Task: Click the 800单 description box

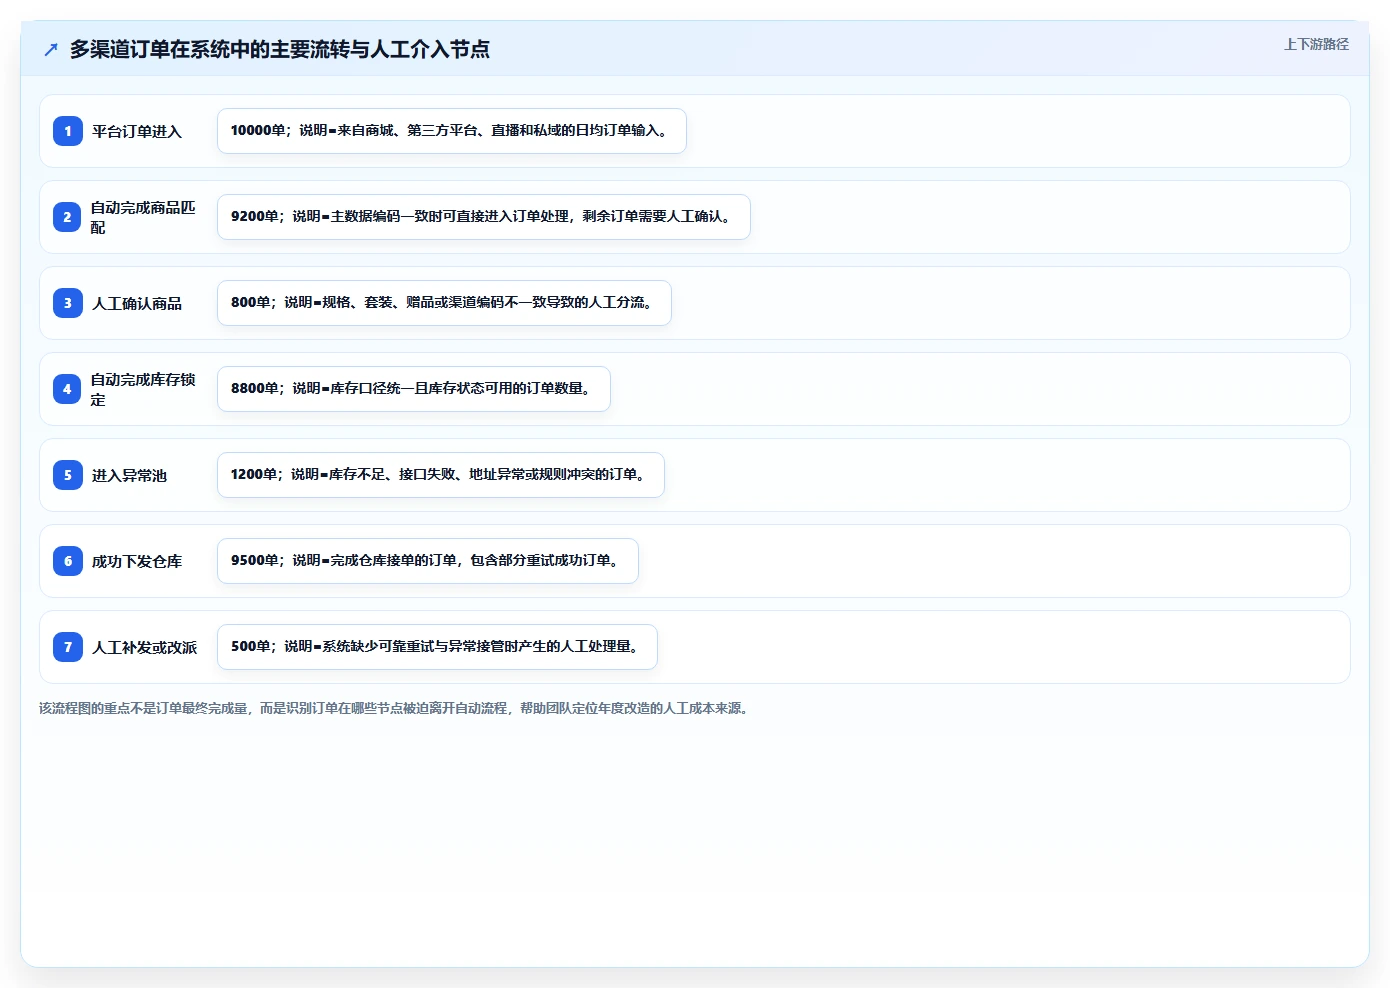Action: coord(444,303)
